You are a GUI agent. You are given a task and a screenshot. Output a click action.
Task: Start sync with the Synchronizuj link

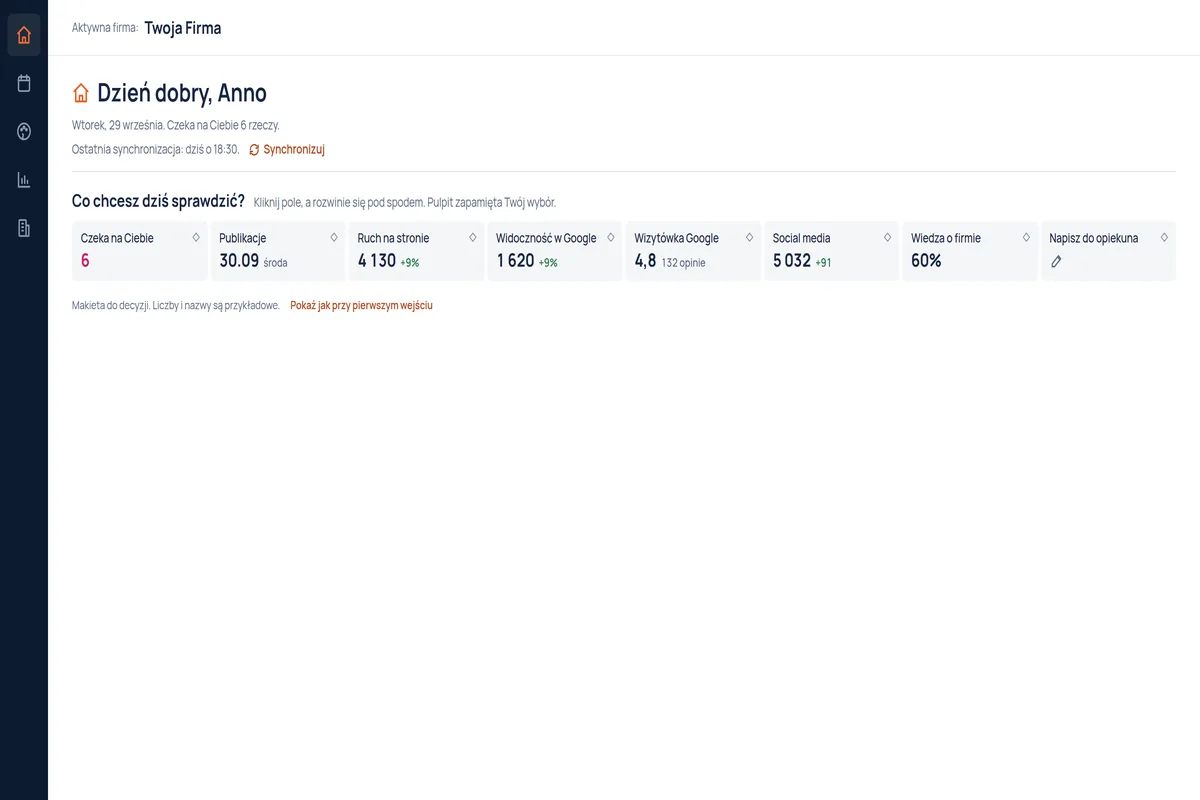pos(287,150)
